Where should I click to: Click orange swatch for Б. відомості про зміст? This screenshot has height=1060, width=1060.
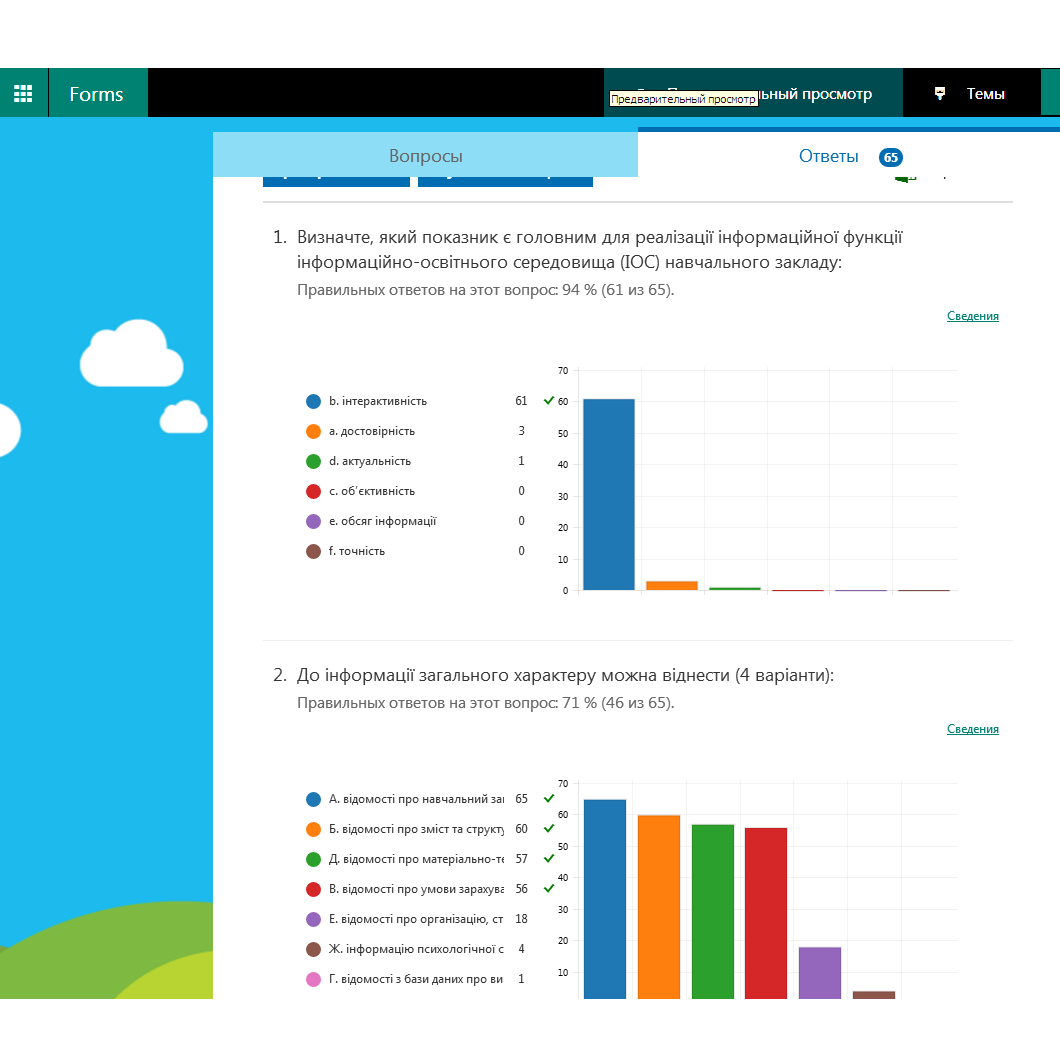click(313, 829)
